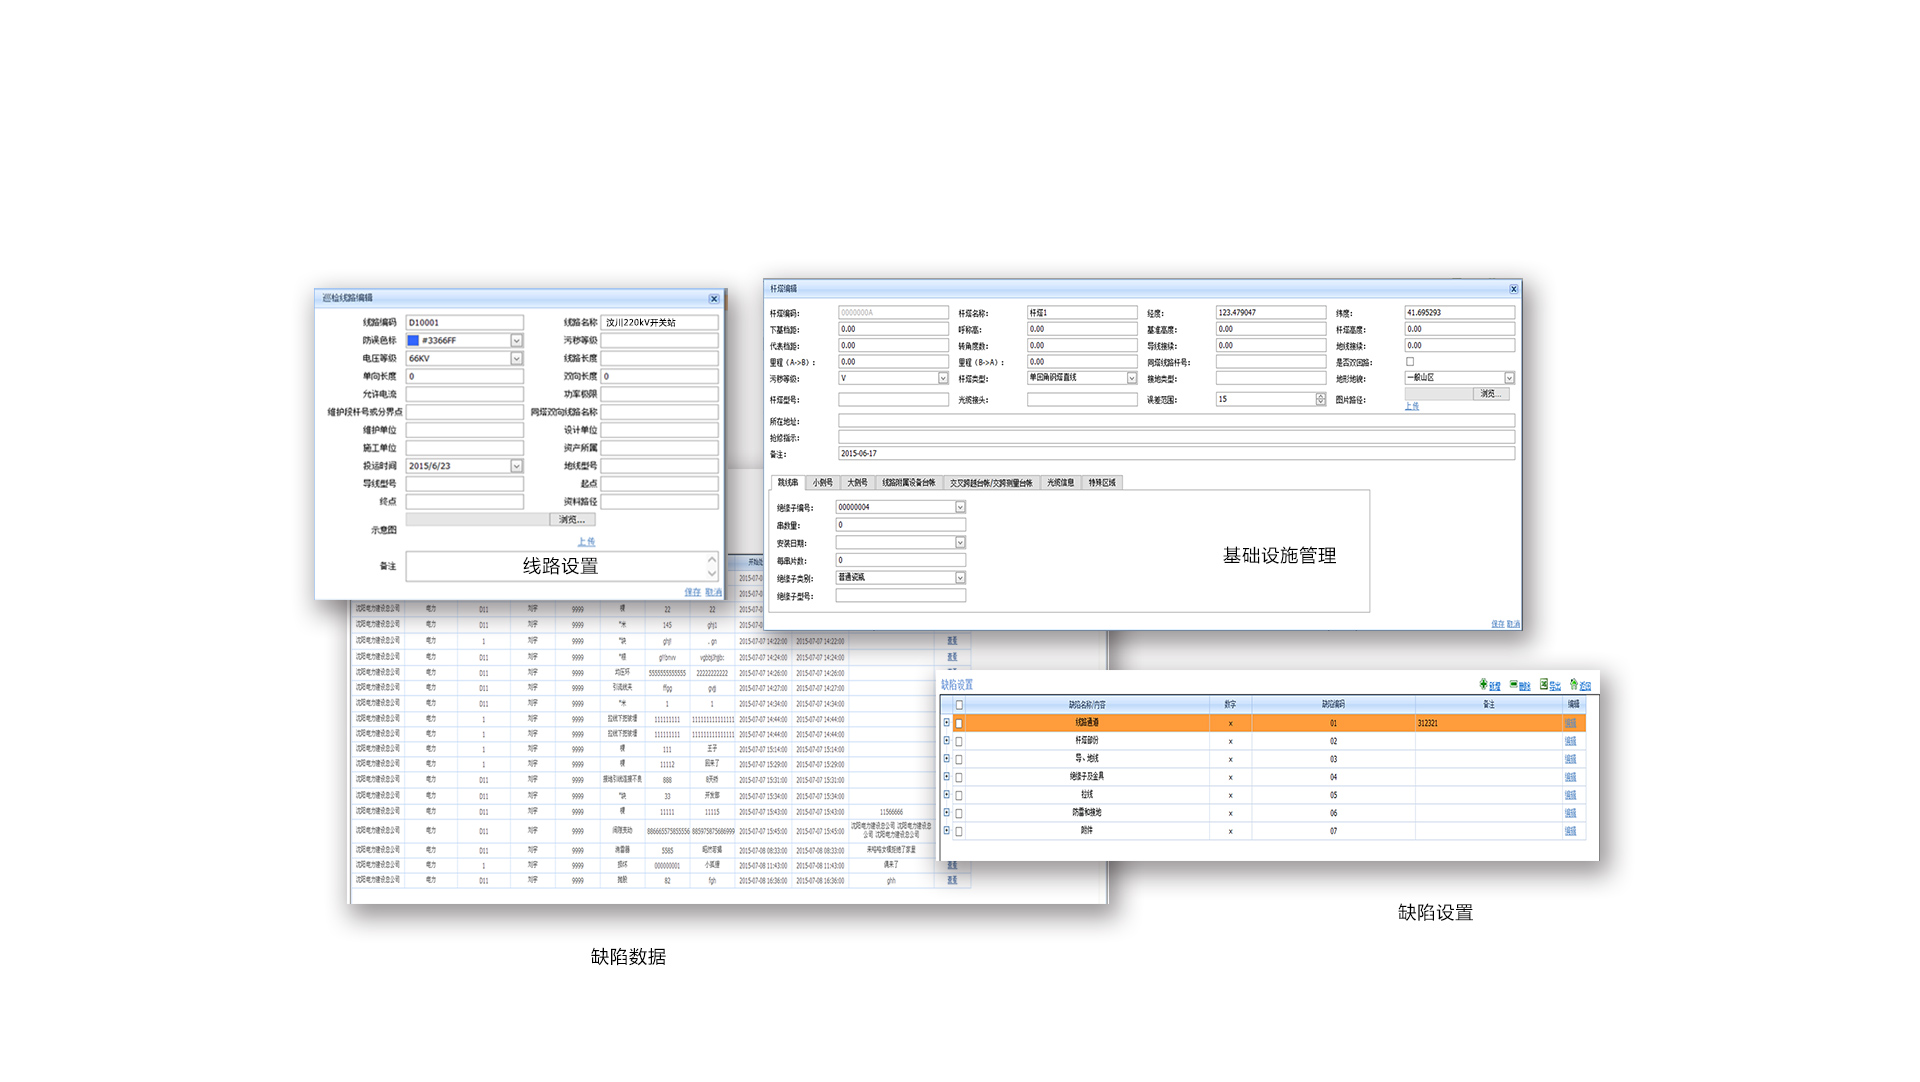Click the 上传 link in the line dialog
The height and width of the screenshot is (1082, 1920).
coord(586,542)
